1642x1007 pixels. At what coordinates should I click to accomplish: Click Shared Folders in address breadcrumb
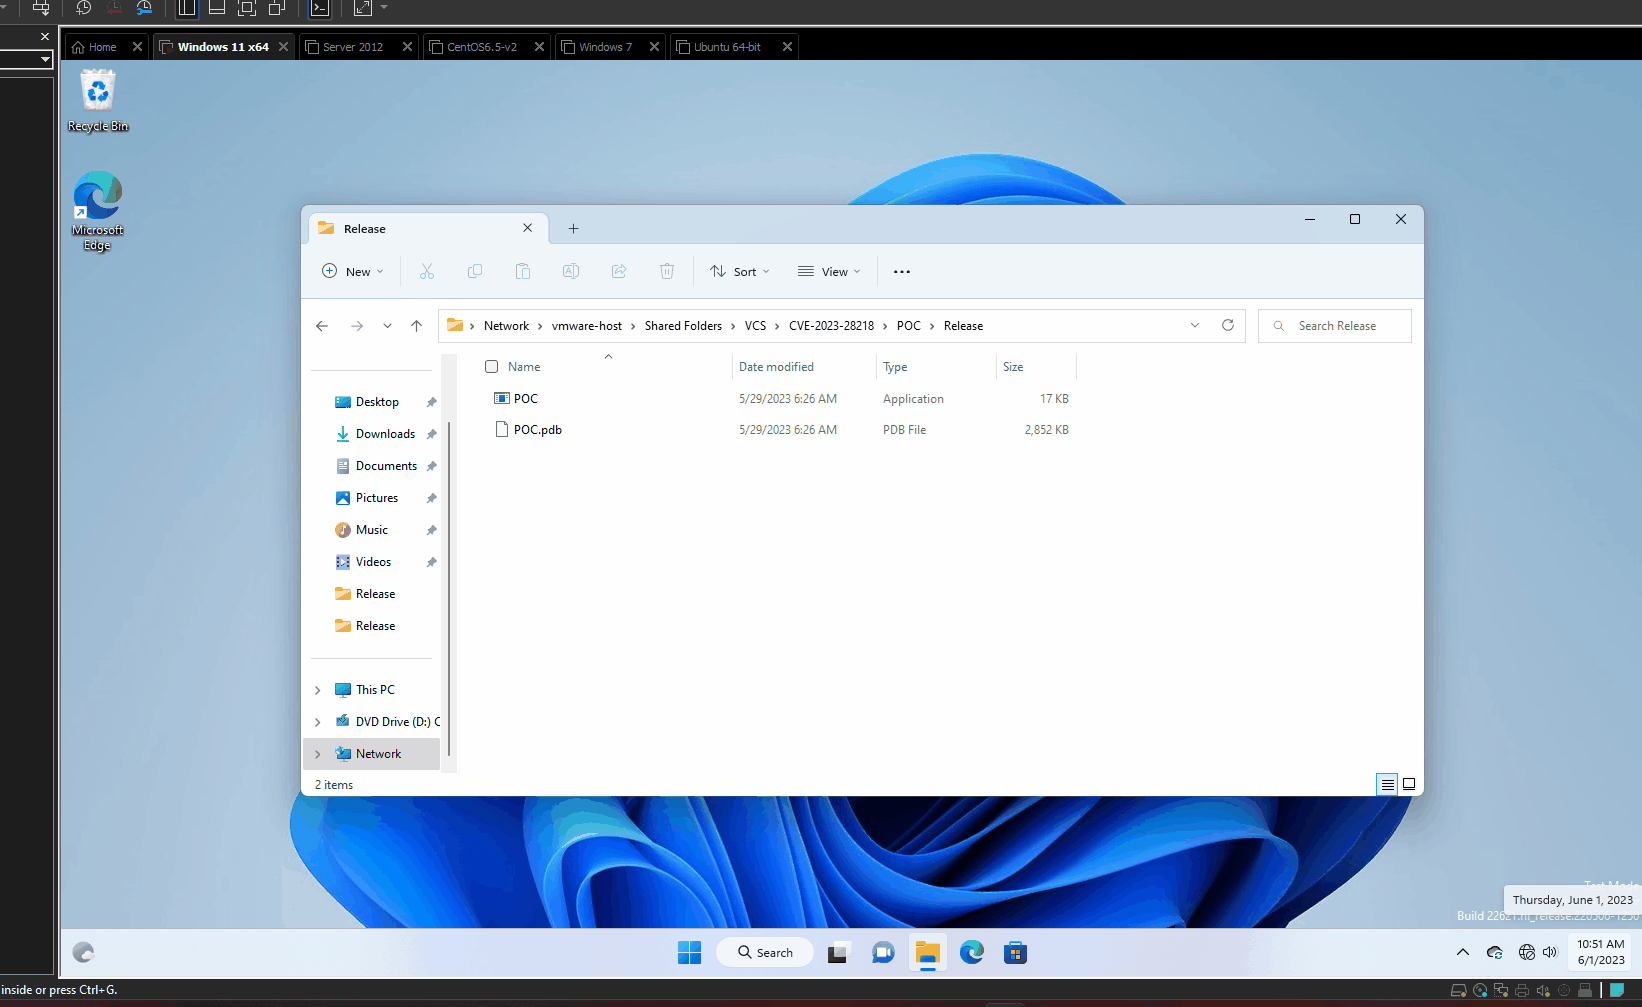683,326
